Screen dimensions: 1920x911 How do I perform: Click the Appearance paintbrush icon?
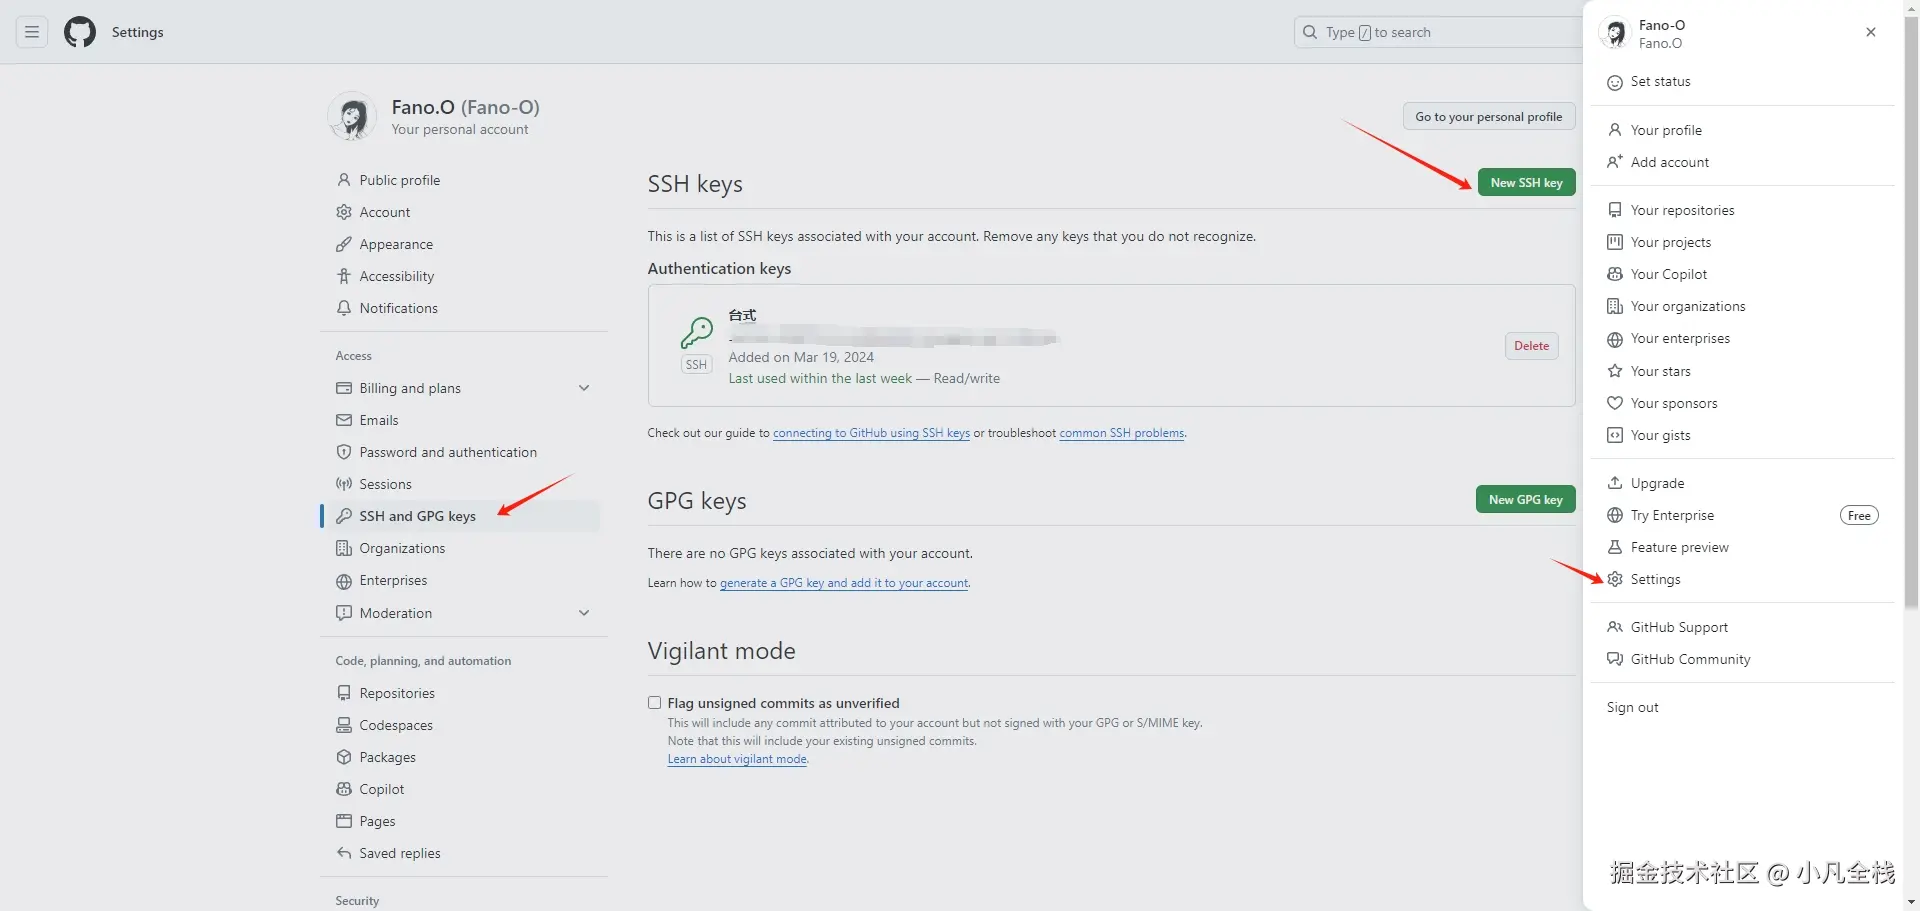tap(343, 244)
